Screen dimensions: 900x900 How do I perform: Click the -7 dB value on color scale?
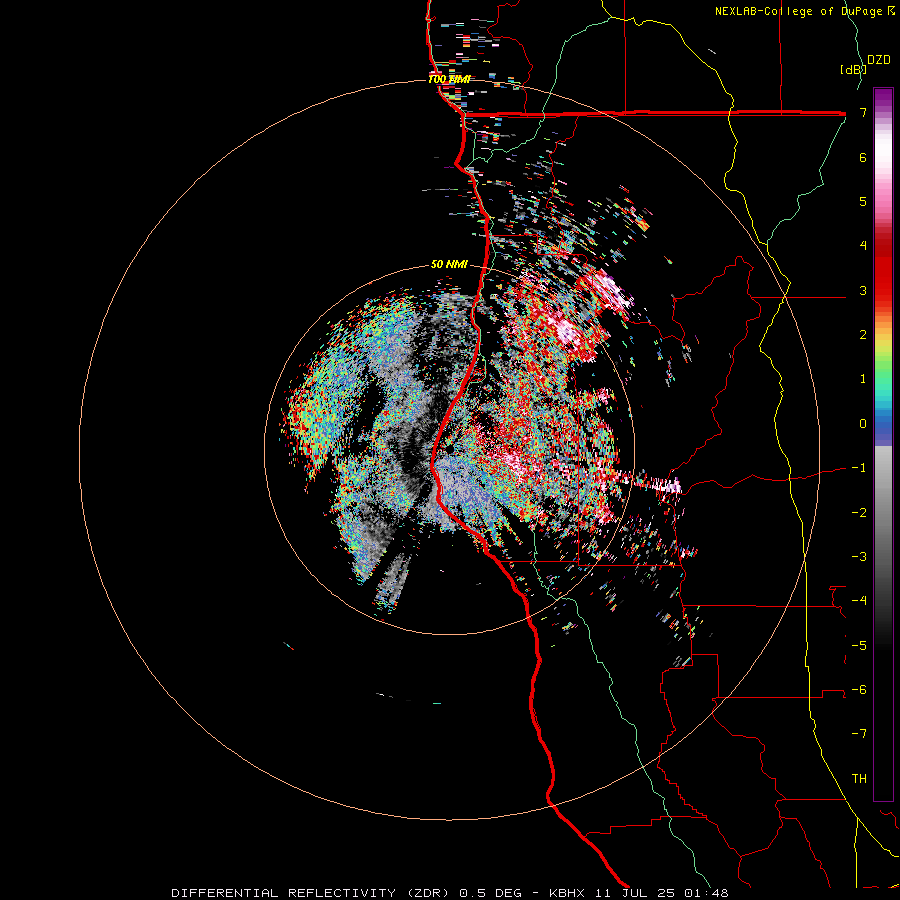859,734
